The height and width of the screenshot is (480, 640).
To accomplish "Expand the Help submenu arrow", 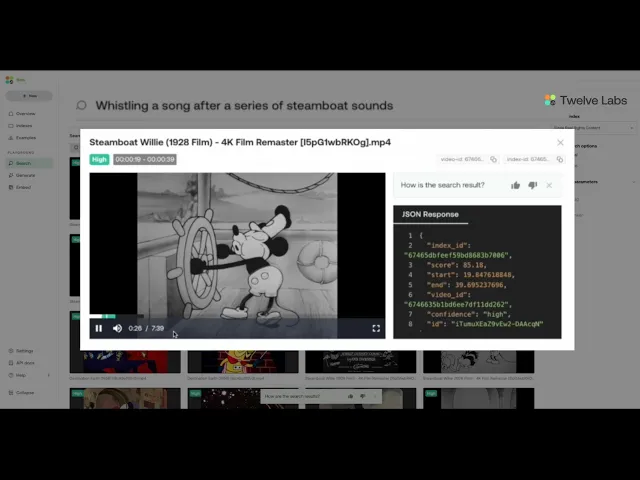I will pyautogui.click(x=49, y=375).
